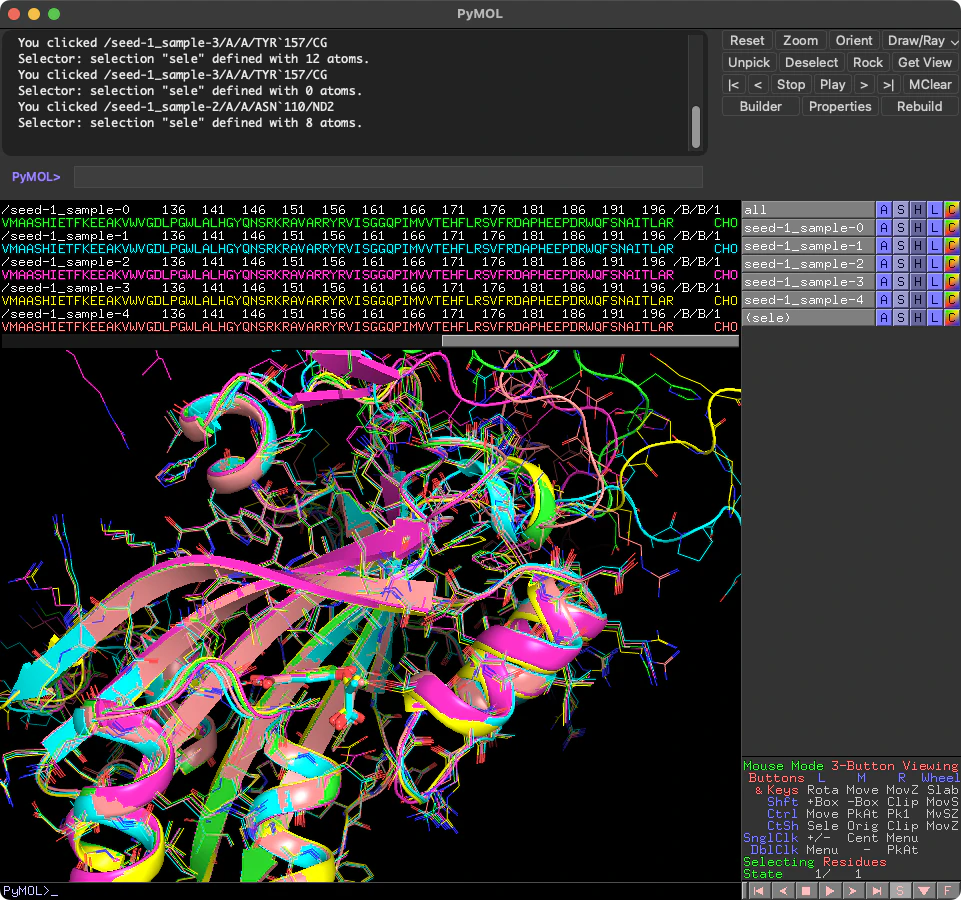The height and width of the screenshot is (900, 961).
Task: Toggle visibility of seed-1_sample-1 object
Action: (x=808, y=246)
